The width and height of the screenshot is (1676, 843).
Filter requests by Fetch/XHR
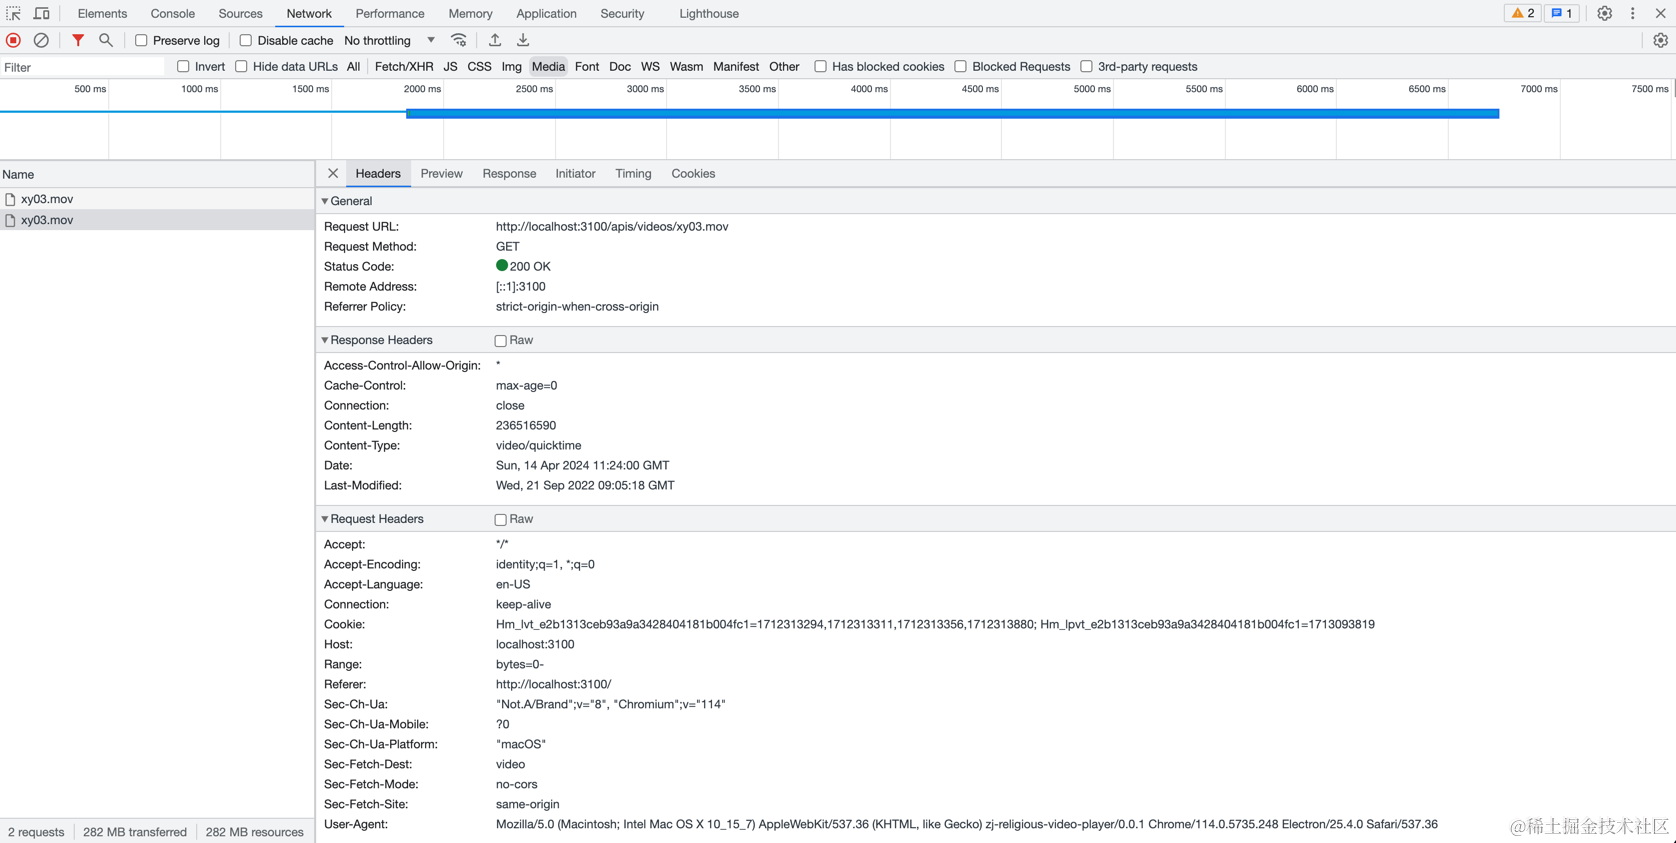(404, 66)
